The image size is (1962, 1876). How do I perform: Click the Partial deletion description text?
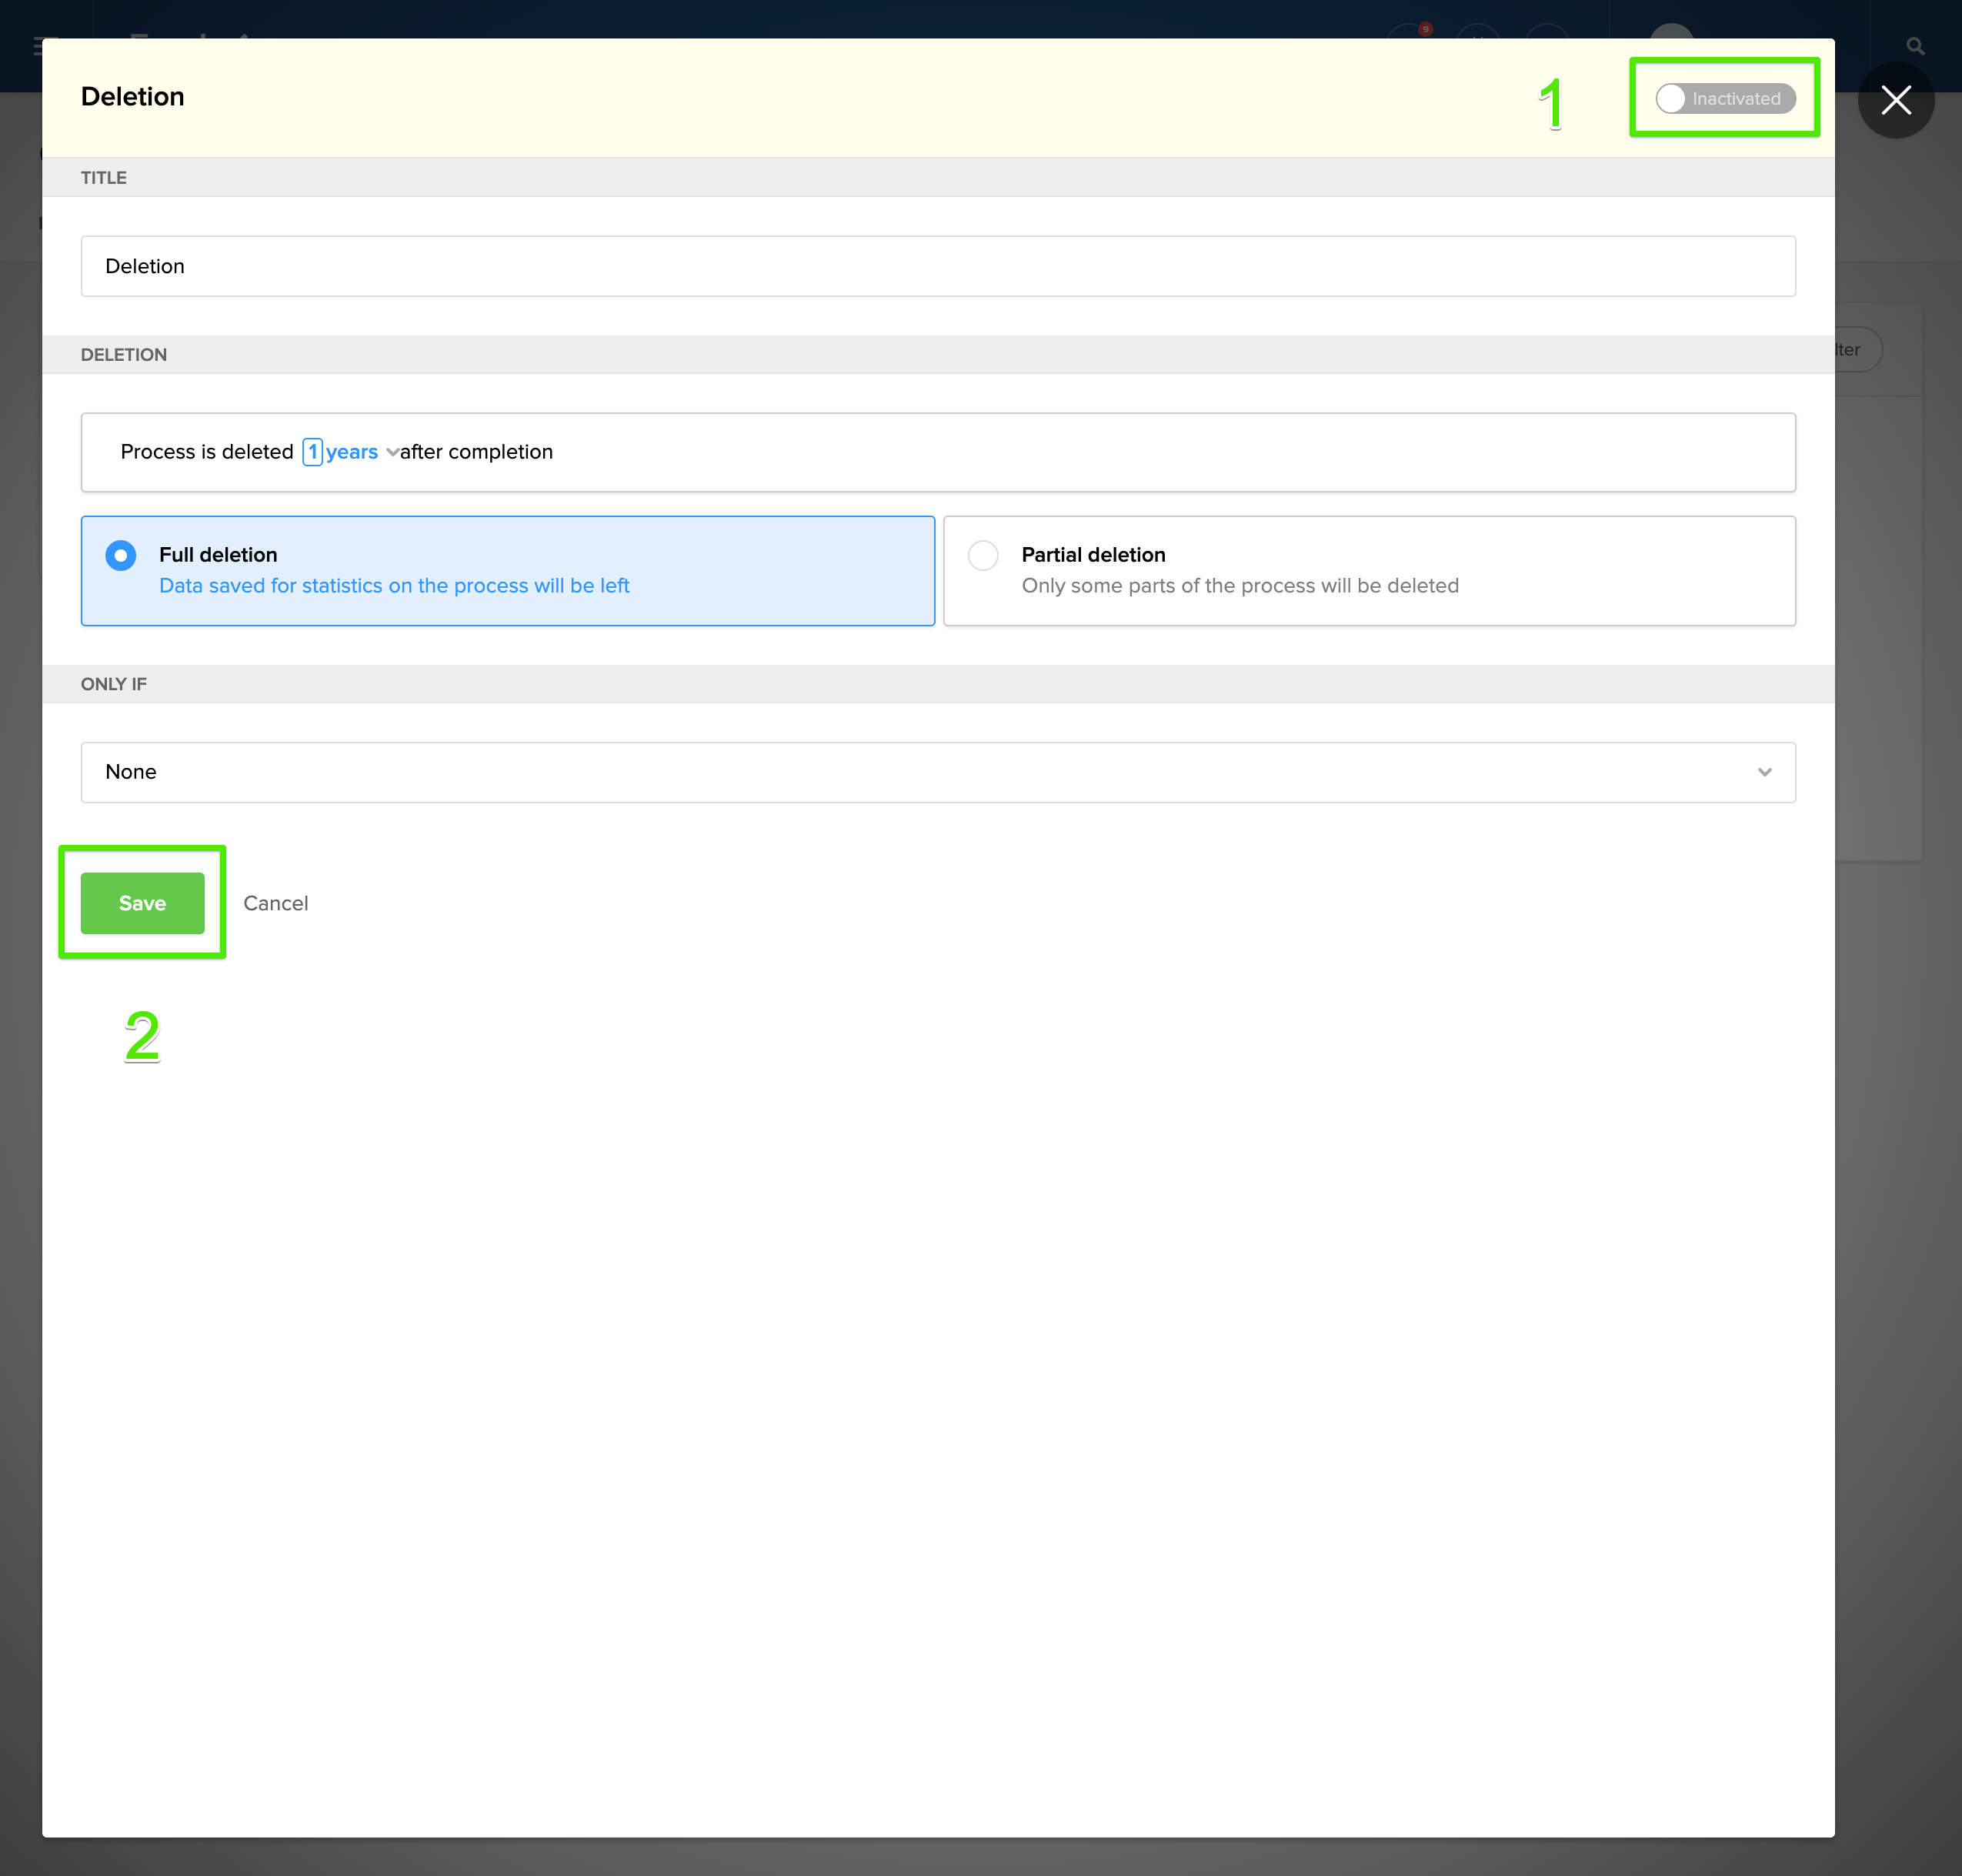pos(1239,586)
